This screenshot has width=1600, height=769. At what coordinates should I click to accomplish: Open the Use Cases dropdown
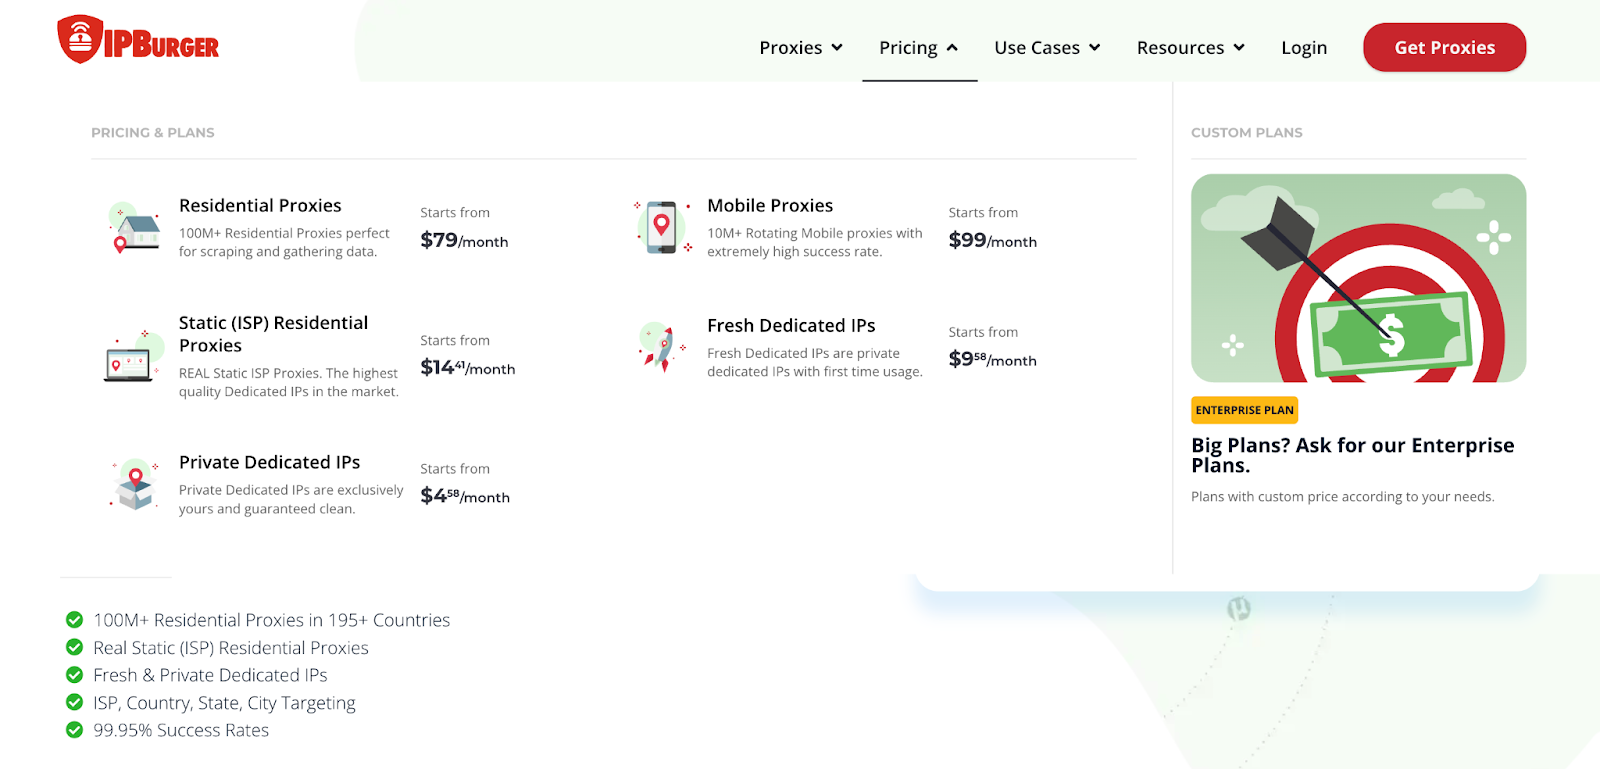(x=1047, y=48)
